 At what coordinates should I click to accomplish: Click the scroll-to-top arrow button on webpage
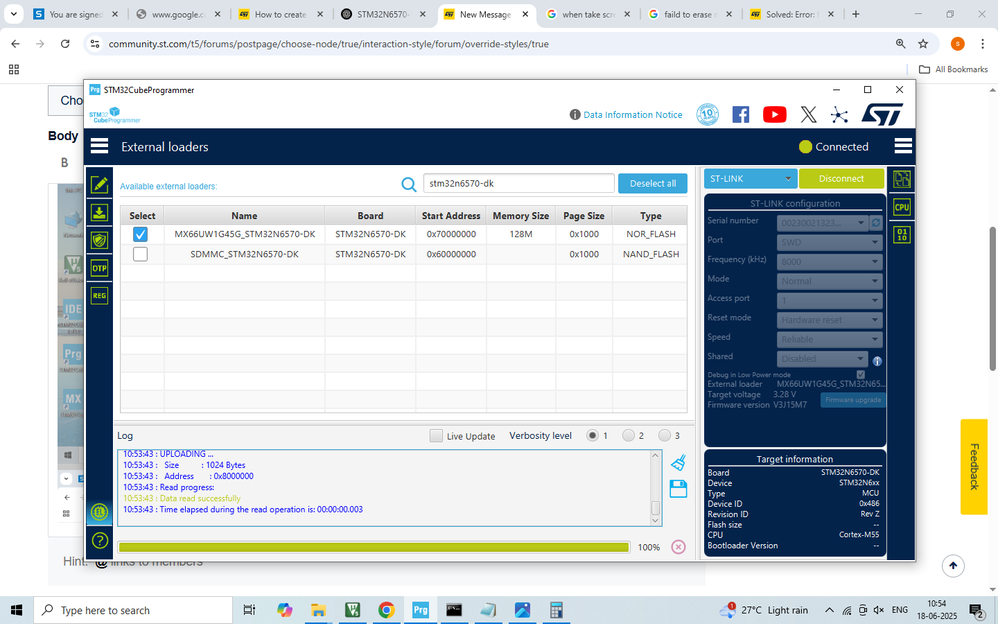[x=953, y=565]
